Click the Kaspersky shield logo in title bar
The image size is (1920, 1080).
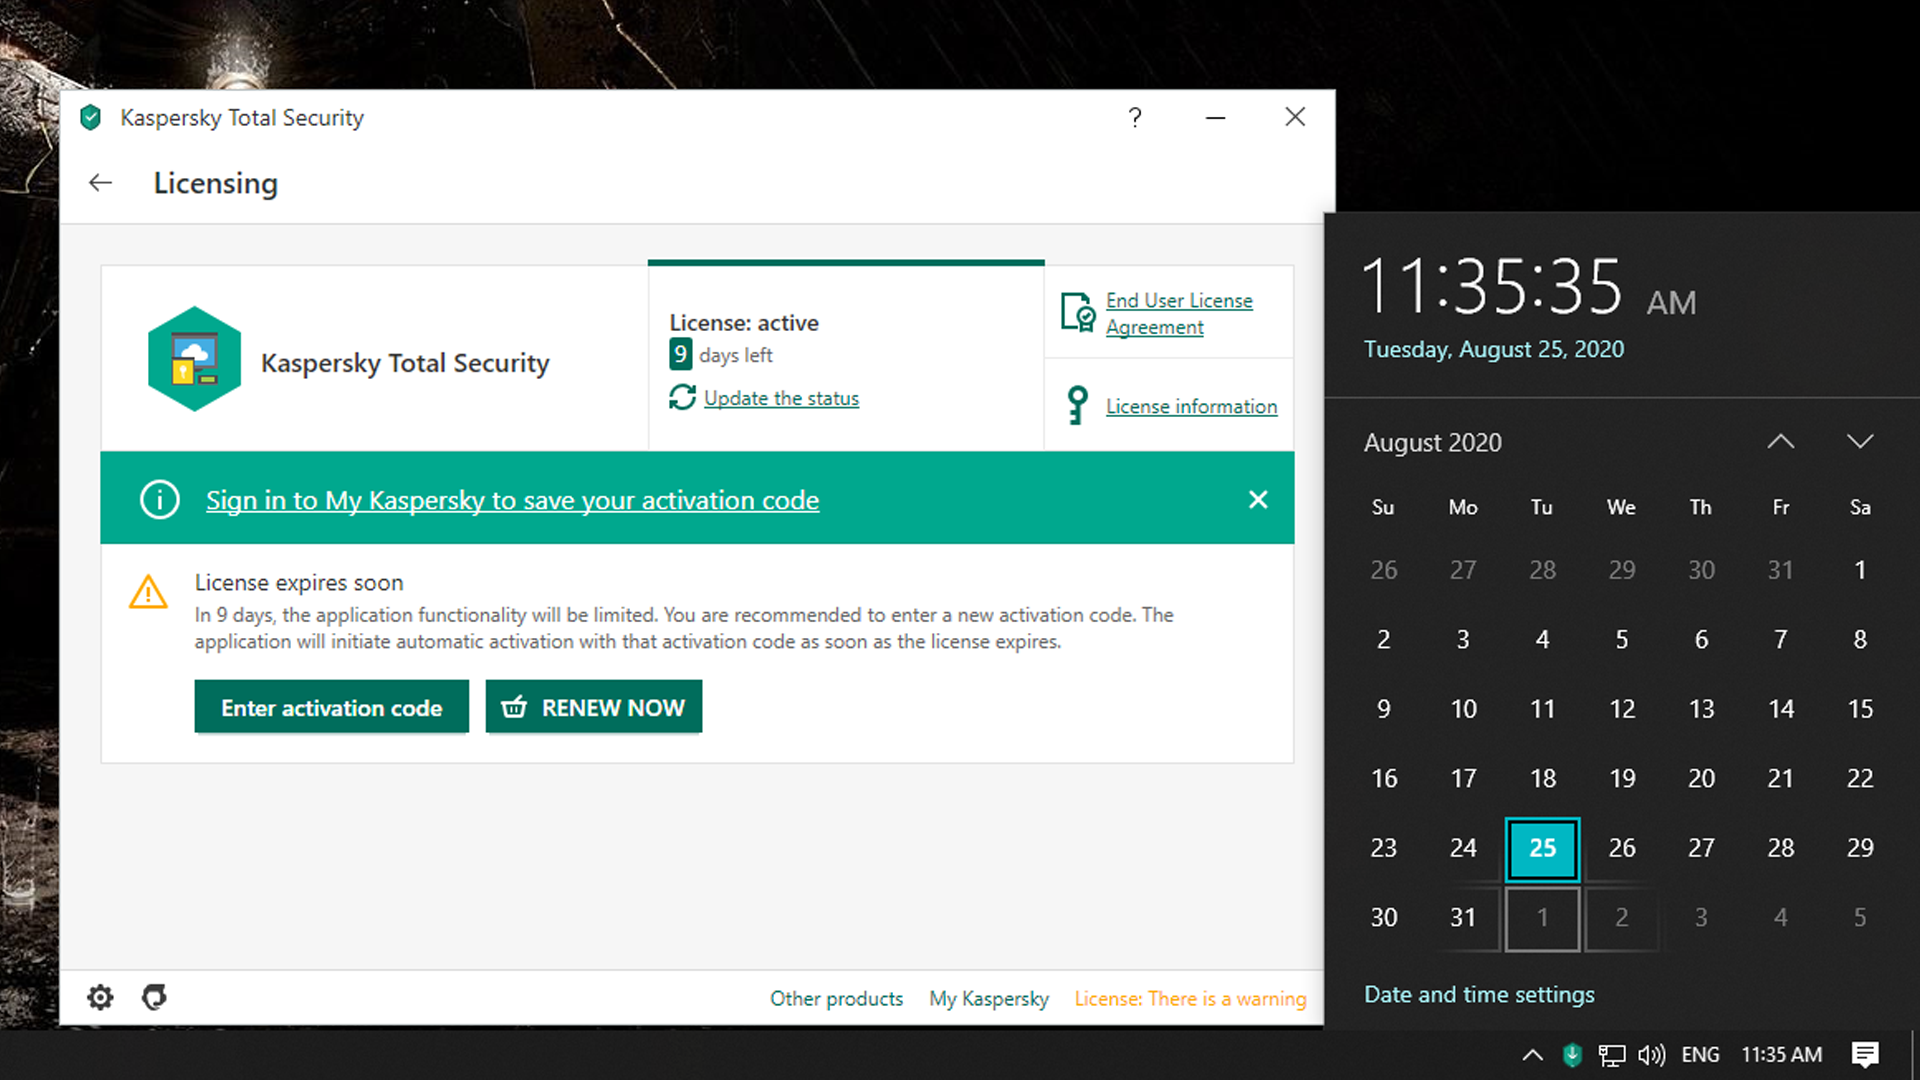click(x=91, y=118)
